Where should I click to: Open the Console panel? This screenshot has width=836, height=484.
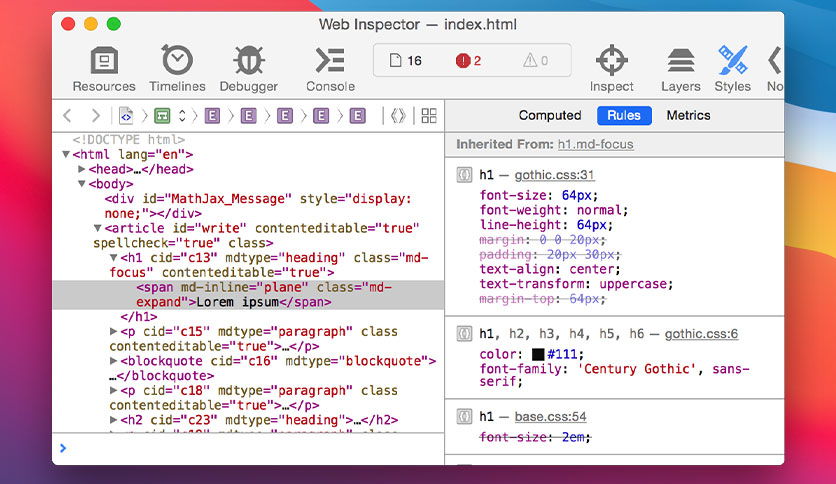coord(330,69)
